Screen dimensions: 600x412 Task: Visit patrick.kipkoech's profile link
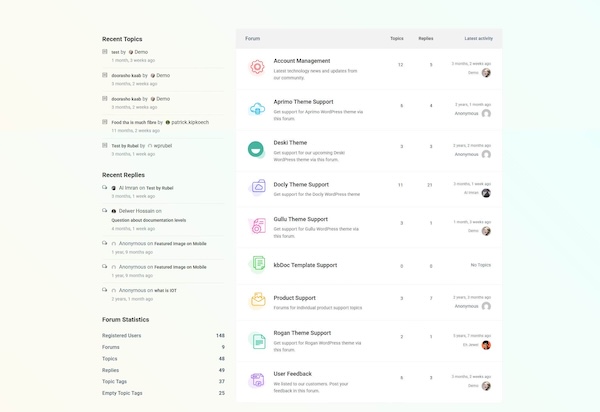coord(190,122)
